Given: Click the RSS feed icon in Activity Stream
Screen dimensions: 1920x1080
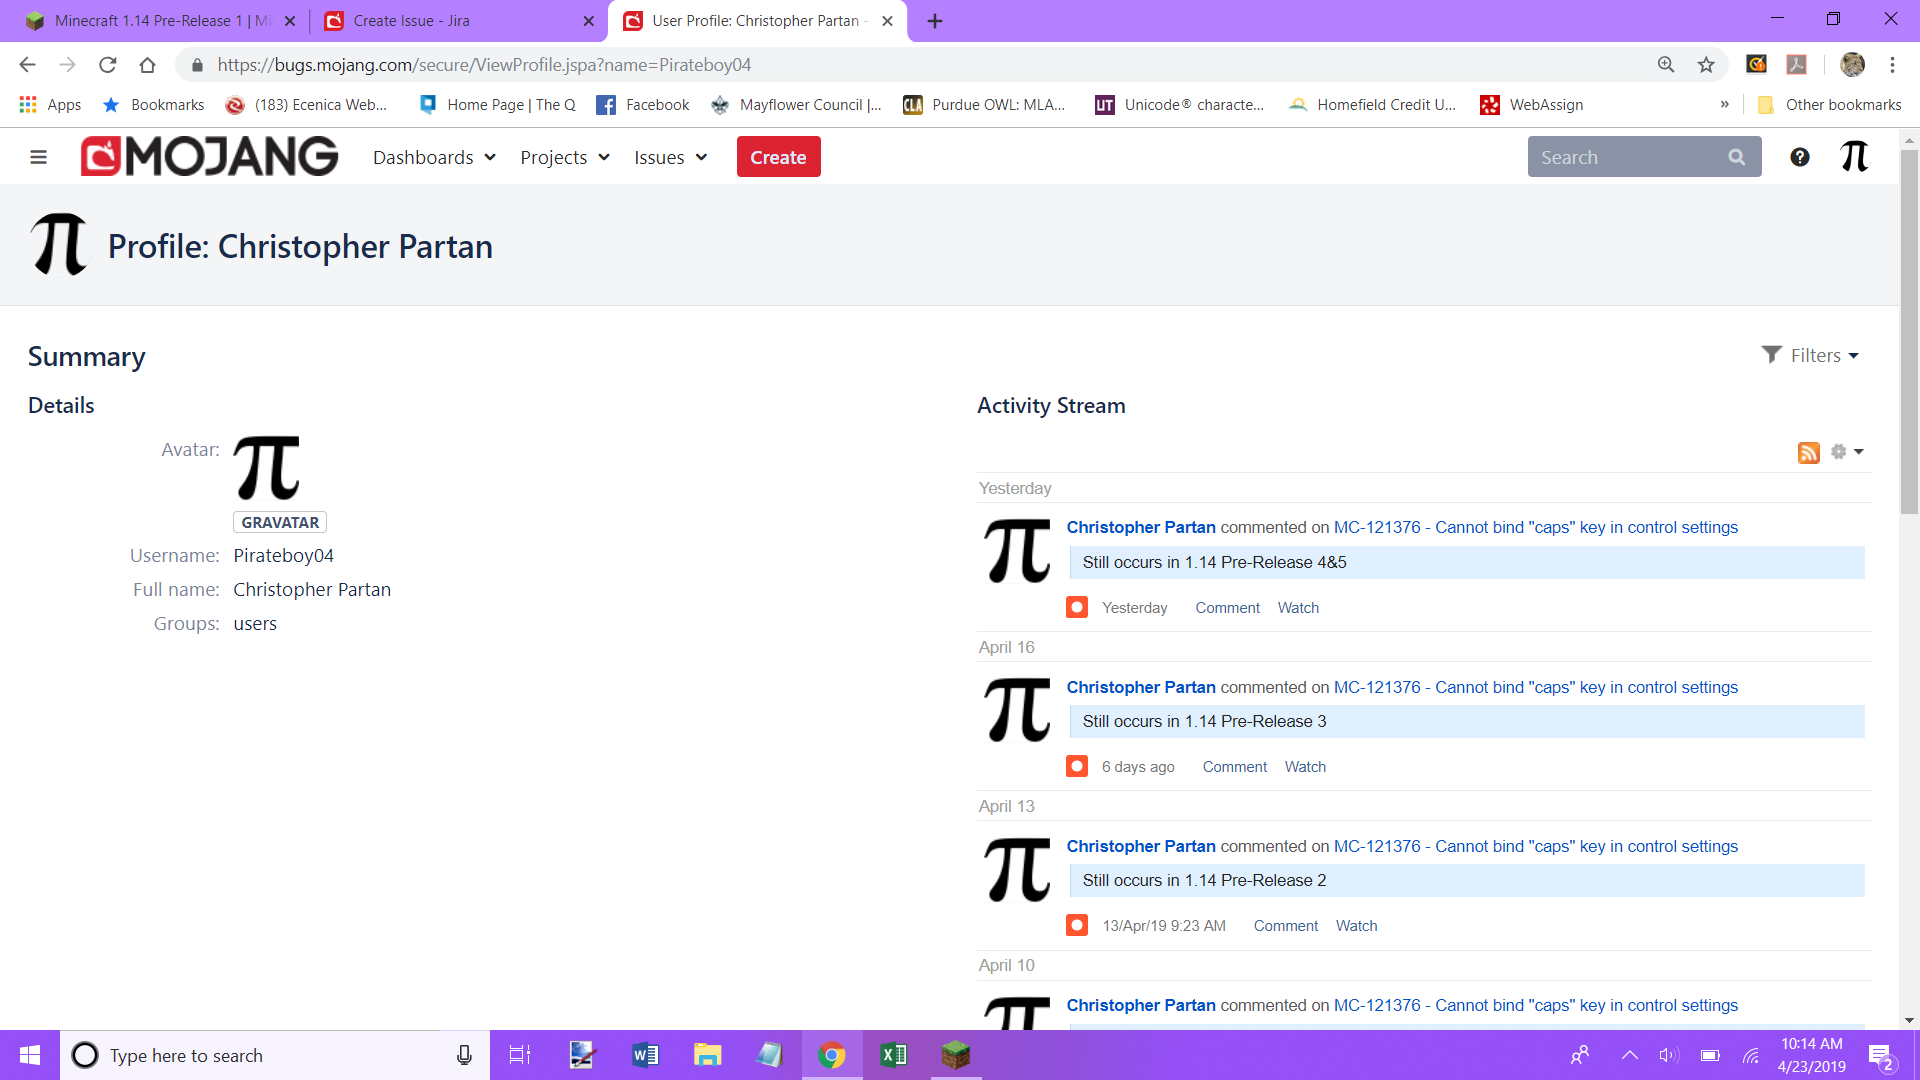Looking at the screenshot, I should point(1808,452).
